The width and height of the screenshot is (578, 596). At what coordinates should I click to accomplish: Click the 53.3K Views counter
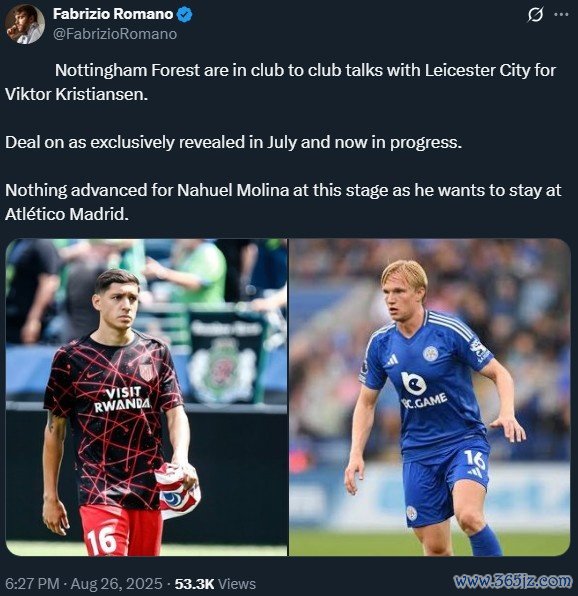pos(215,583)
